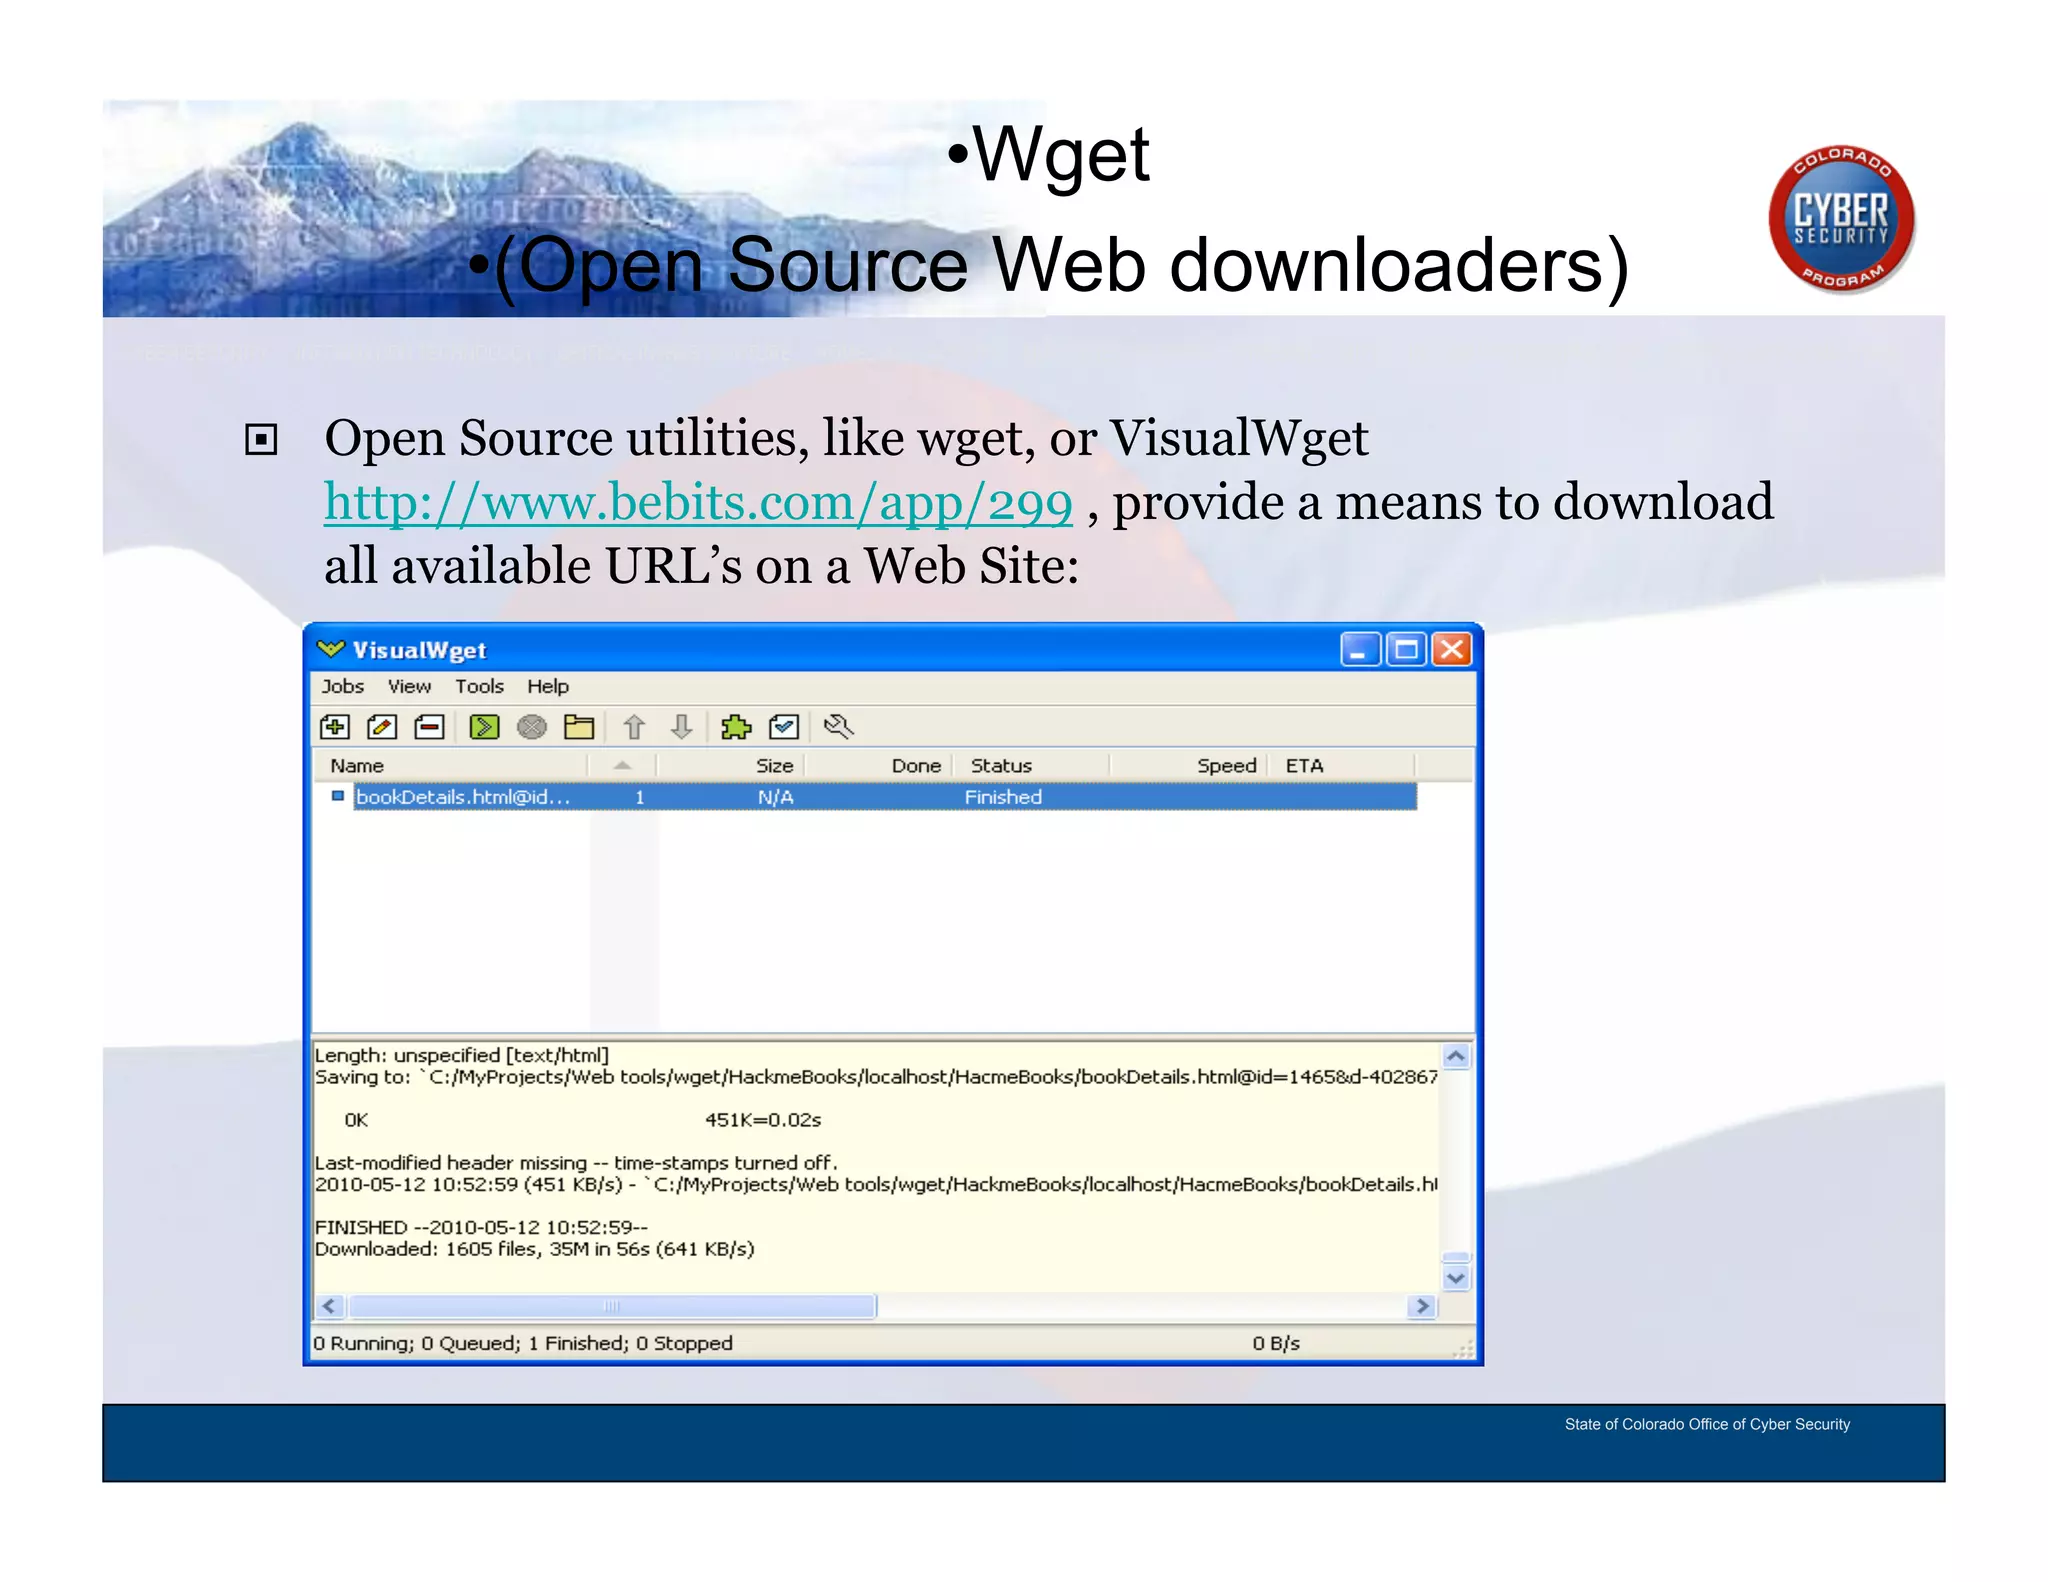Click the 'Saving to:' log line

click(x=876, y=1077)
